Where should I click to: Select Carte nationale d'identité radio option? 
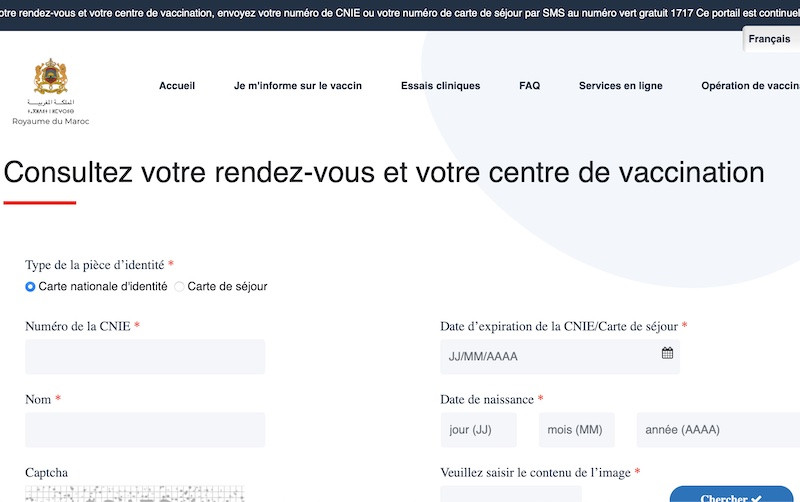click(x=30, y=286)
